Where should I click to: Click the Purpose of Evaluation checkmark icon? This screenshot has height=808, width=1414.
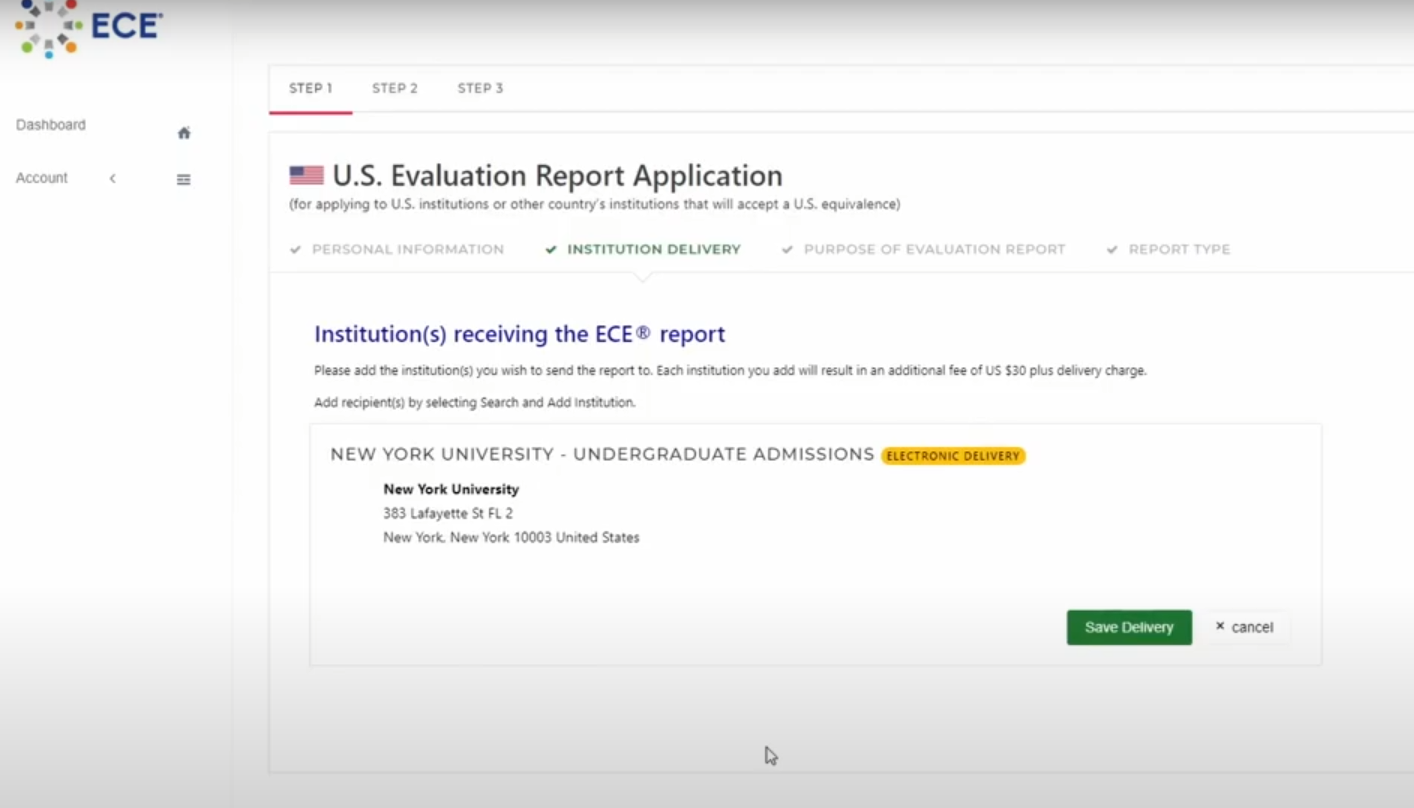[x=787, y=250]
